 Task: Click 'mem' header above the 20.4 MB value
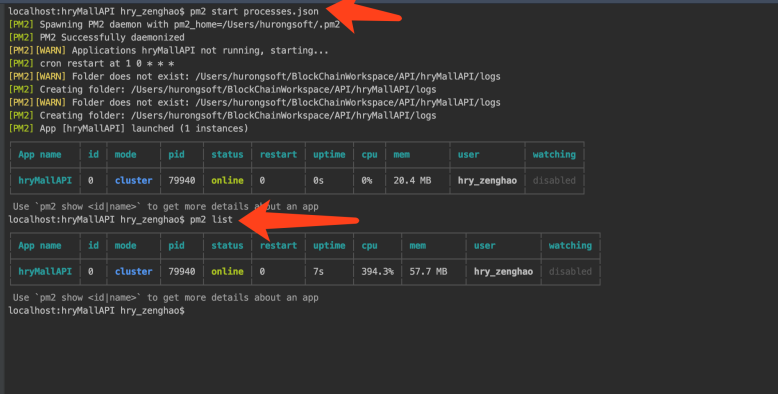click(401, 154)
